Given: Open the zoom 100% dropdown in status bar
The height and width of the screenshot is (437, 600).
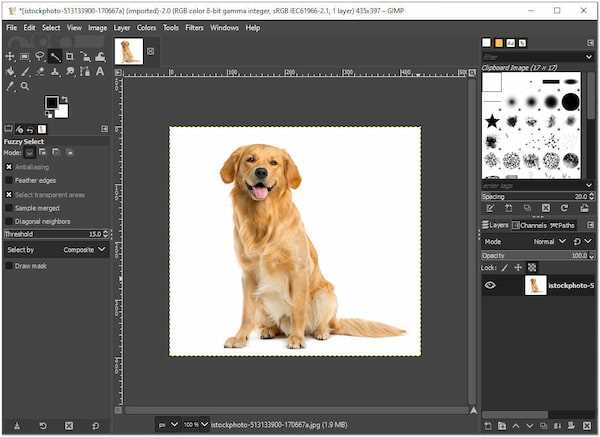Looking at the screenshot, I should 196,424.
